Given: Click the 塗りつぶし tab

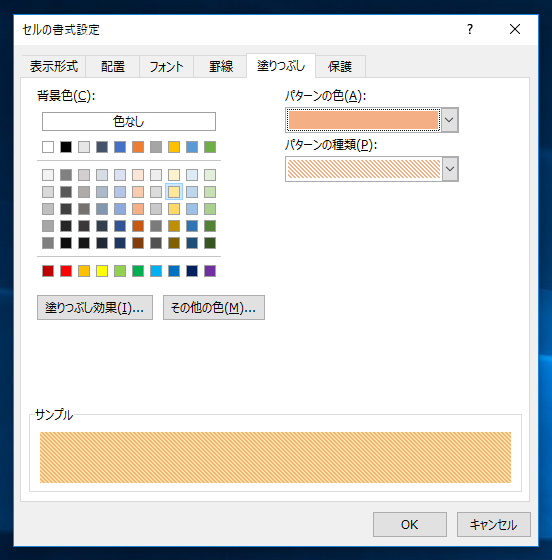Looking at the screenshot, I should [x=281, y=66].
